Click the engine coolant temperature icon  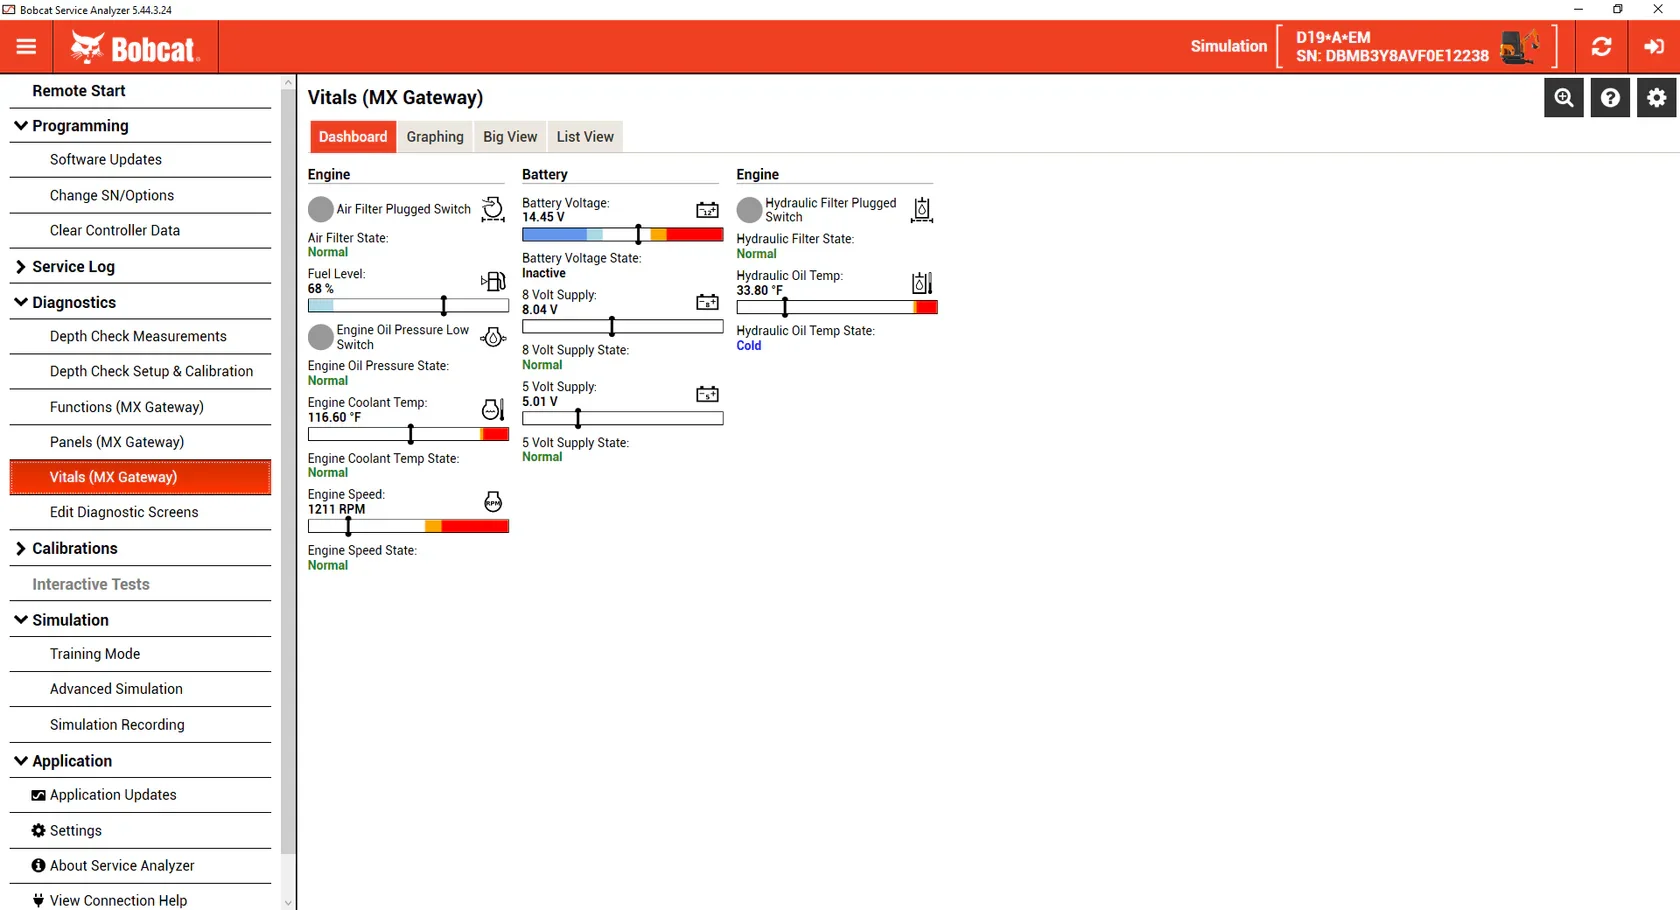(493, 409)
